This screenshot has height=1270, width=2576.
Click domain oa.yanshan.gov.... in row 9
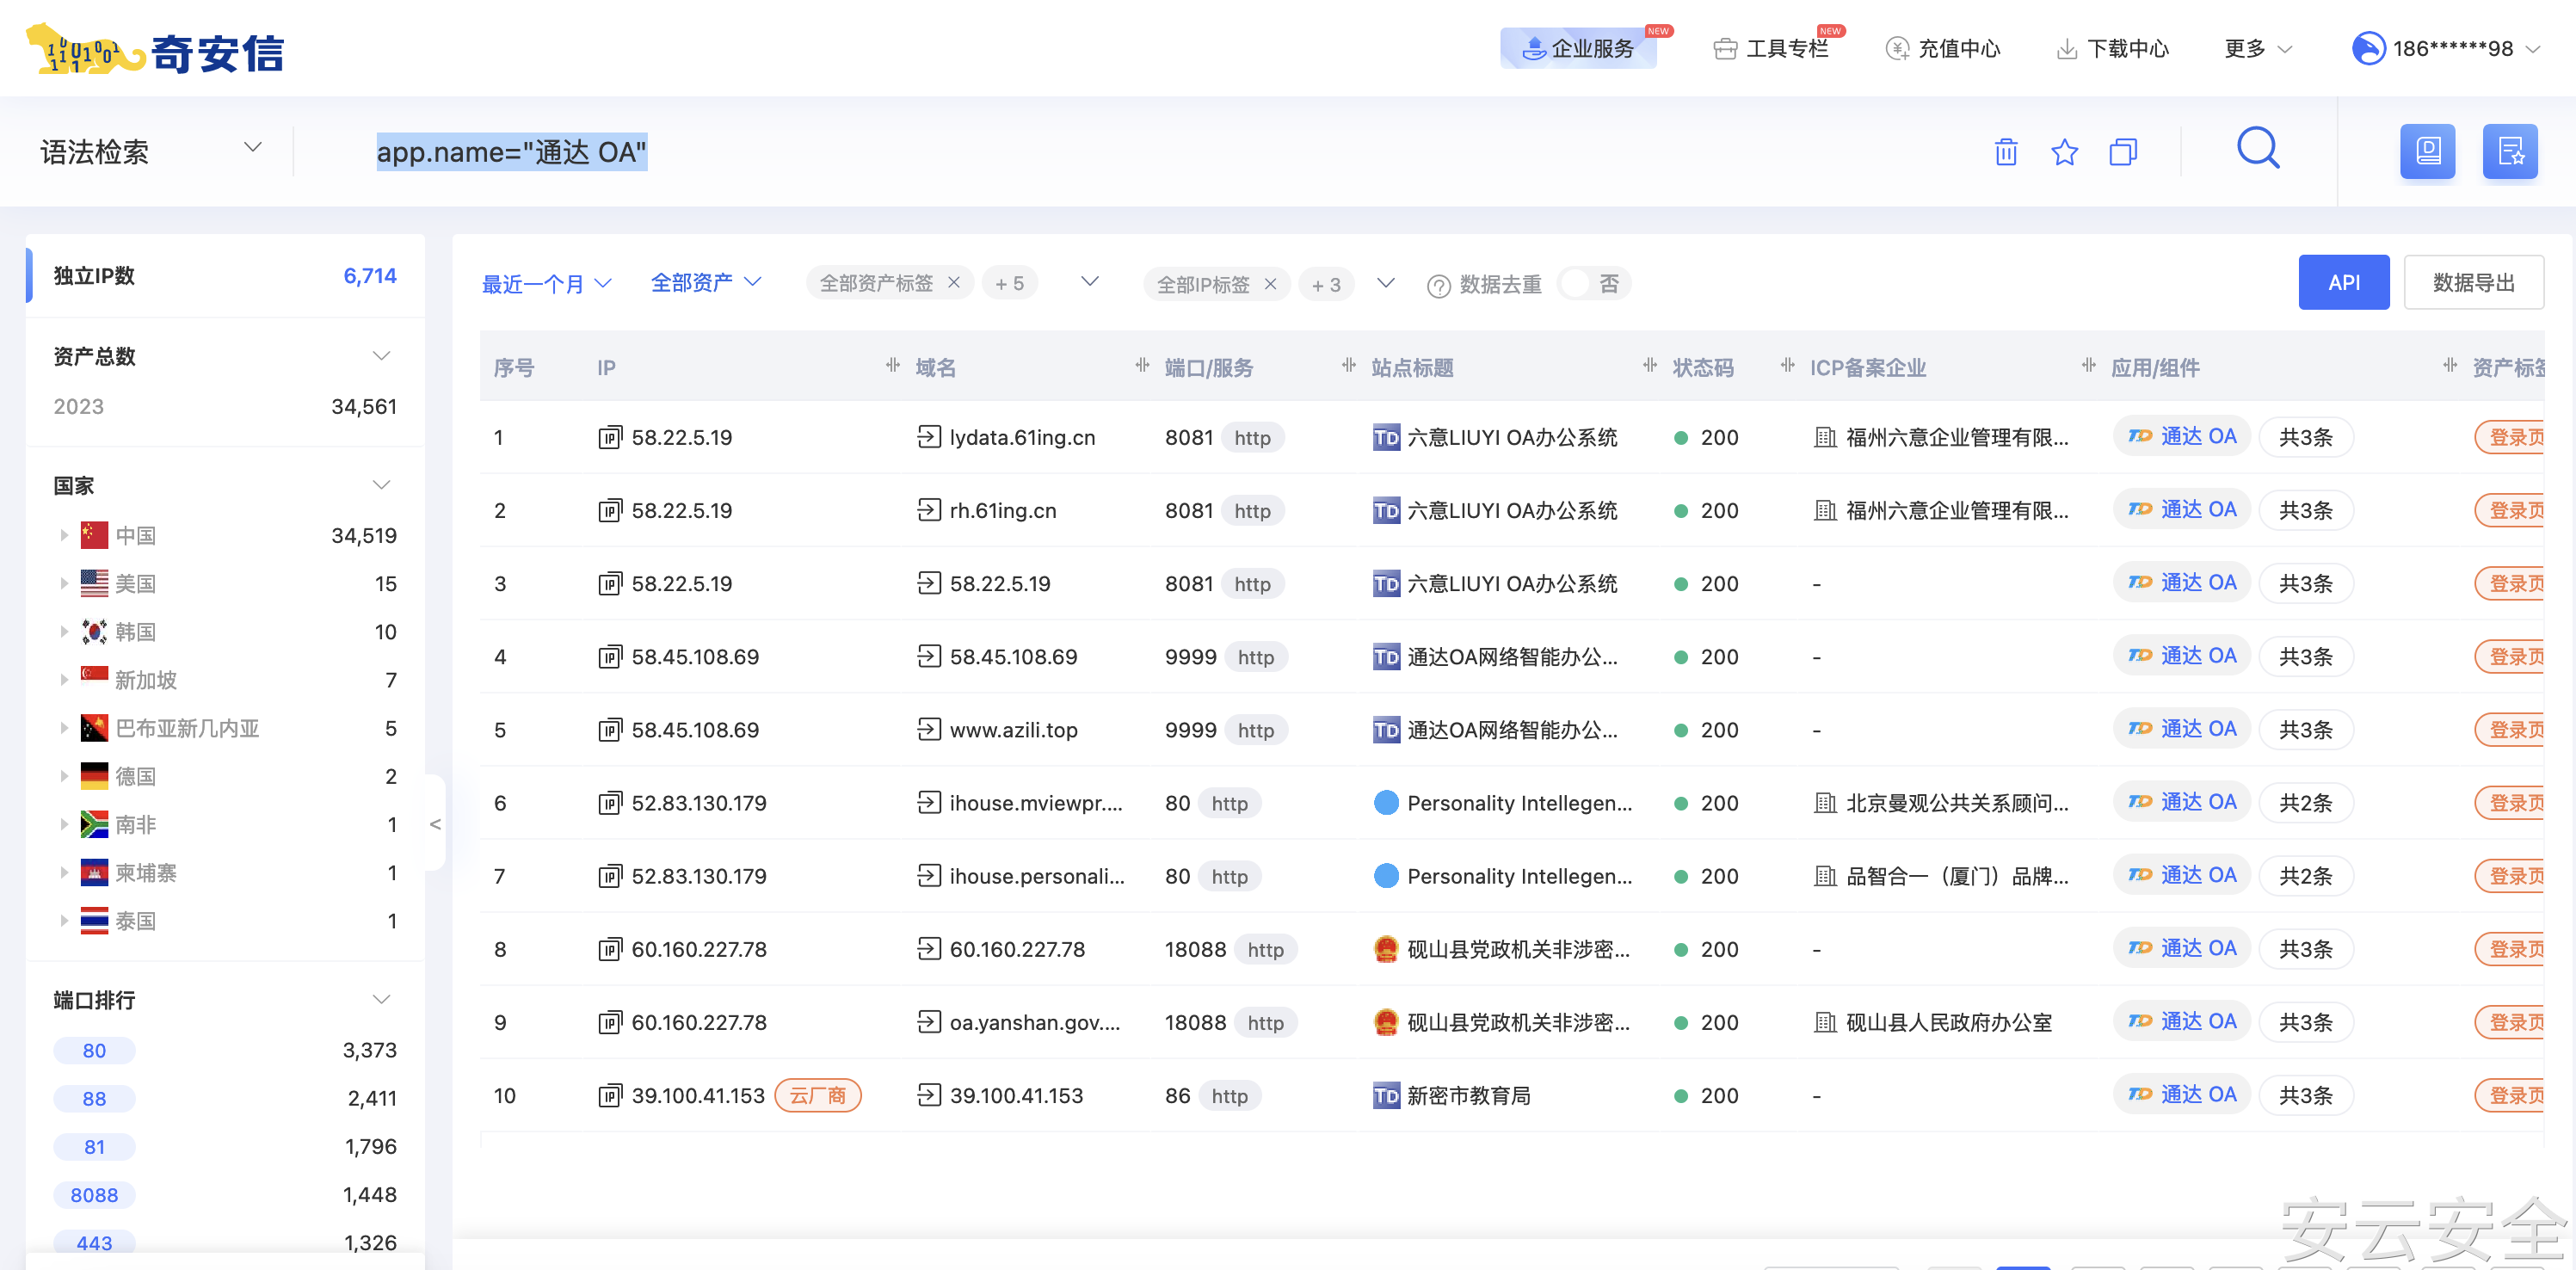click(x=1034, y=1022)
